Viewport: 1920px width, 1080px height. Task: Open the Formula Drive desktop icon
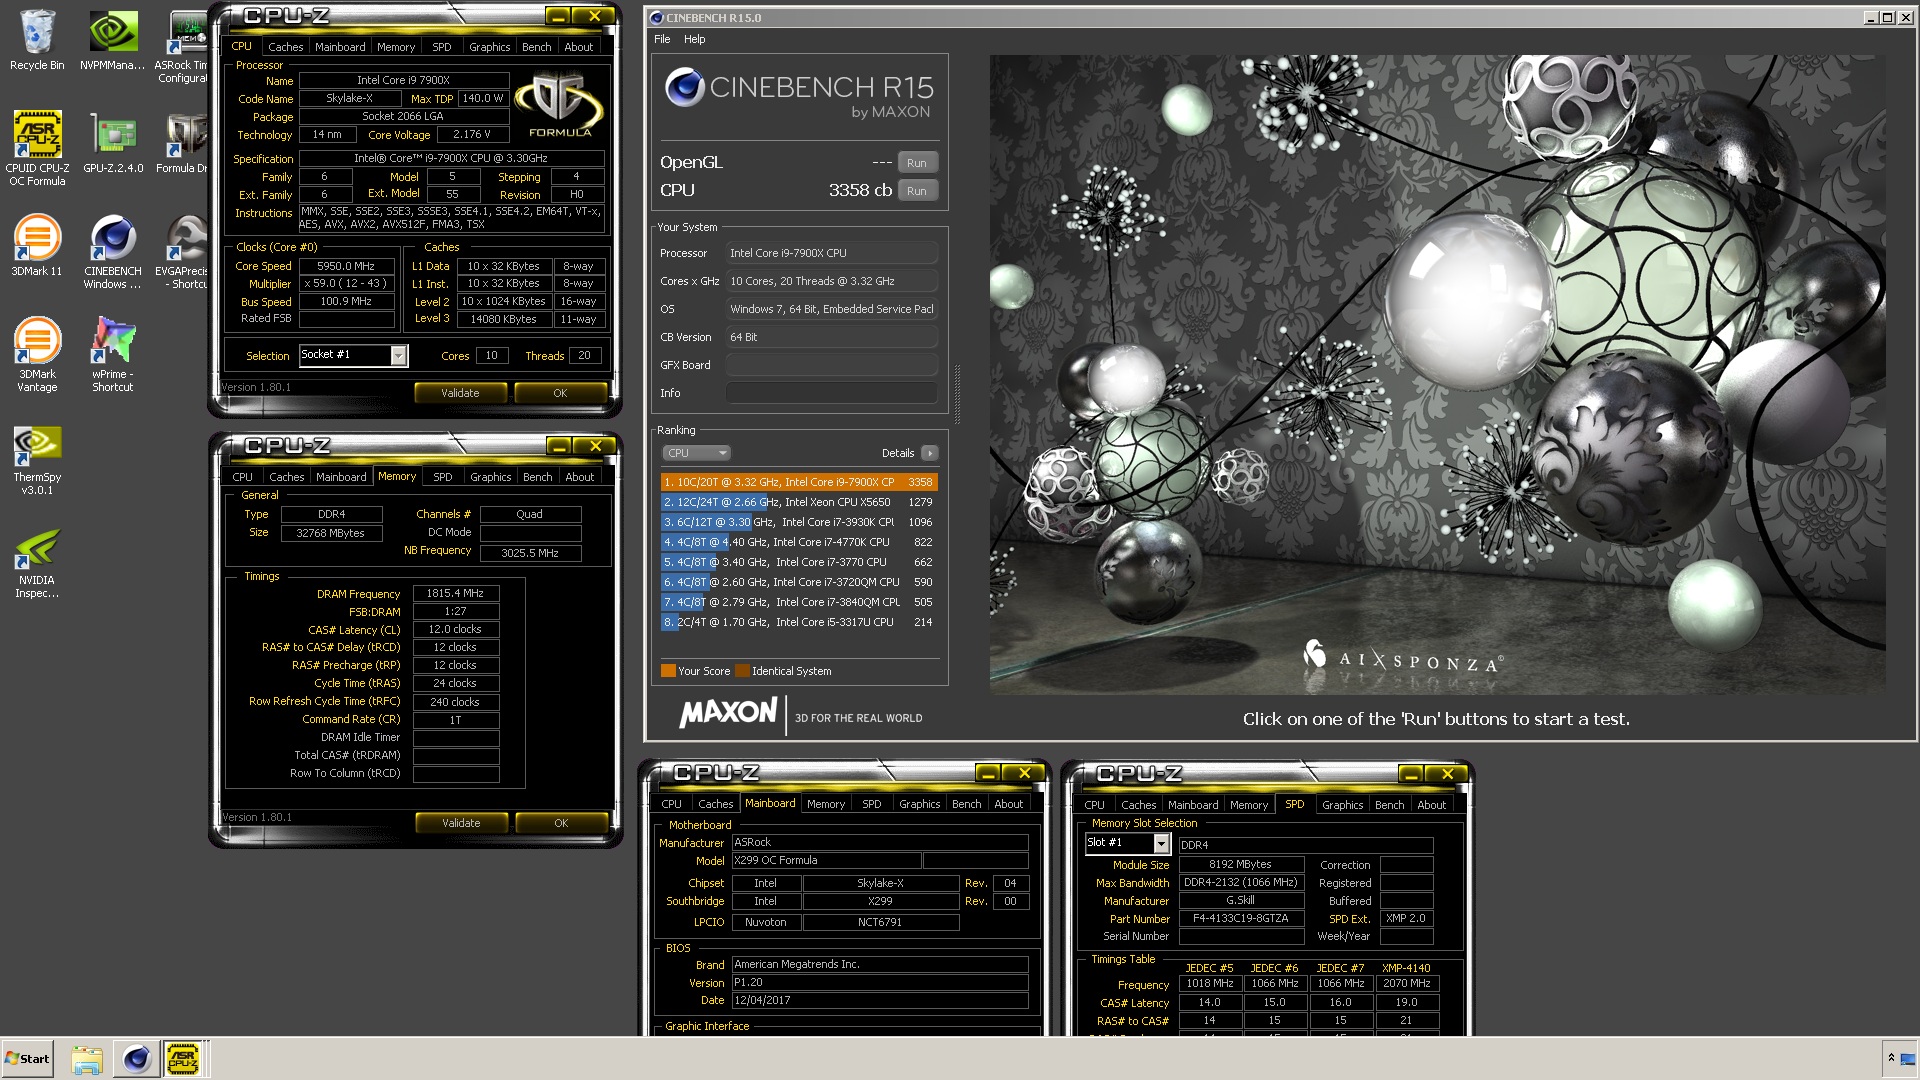(x=182, y=143)
